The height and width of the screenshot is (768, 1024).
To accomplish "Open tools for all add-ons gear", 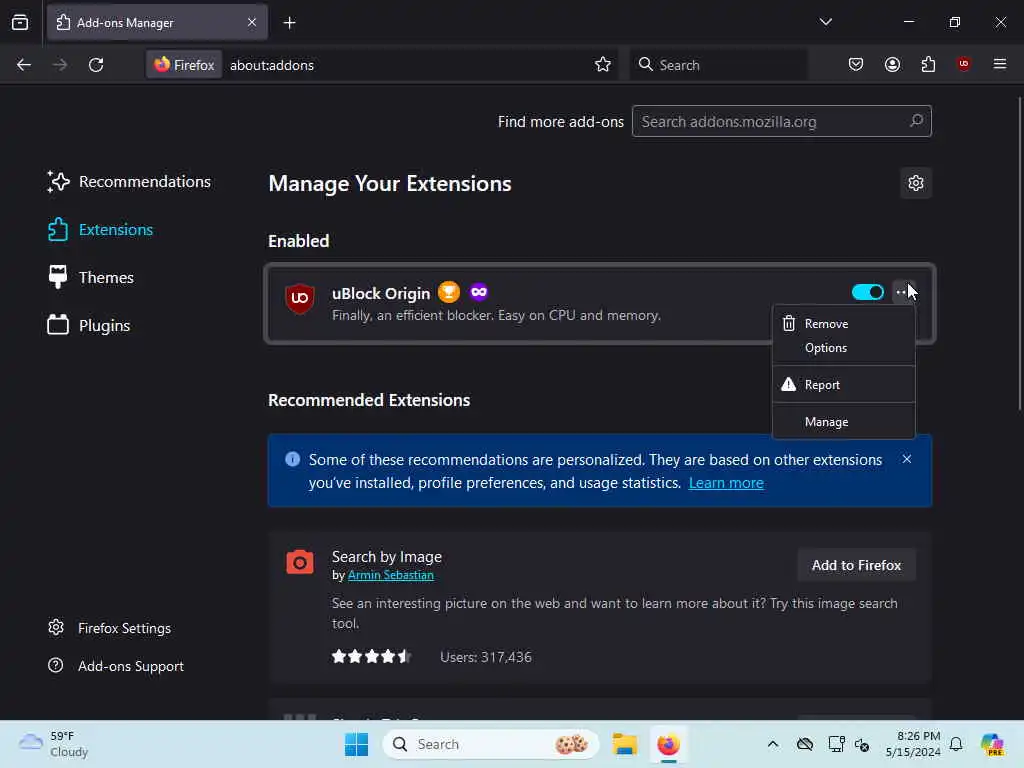I will click(x=916, y=184).
